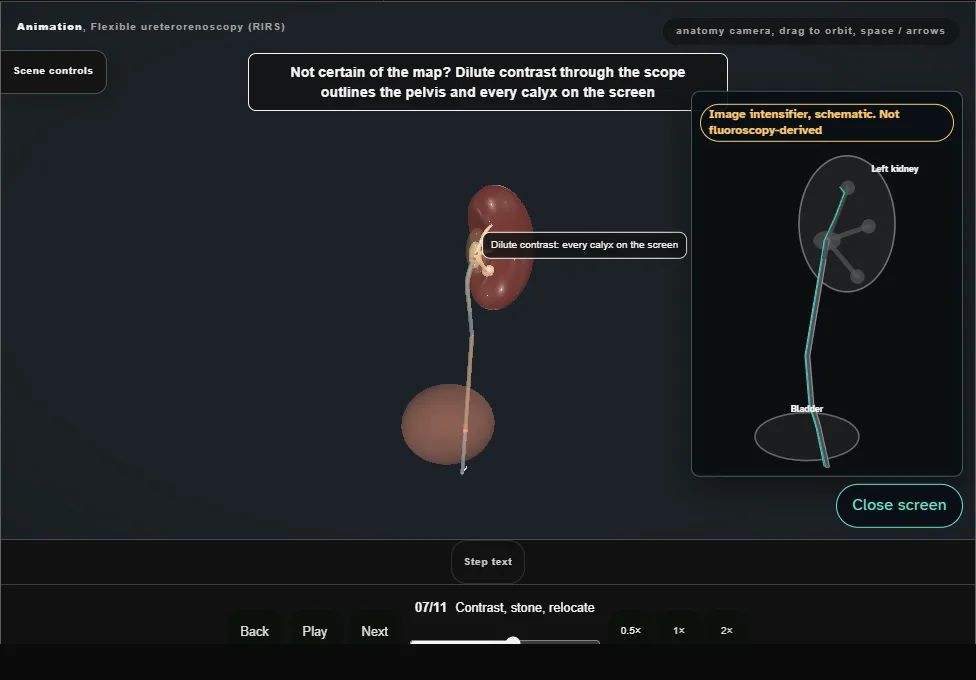The width and height of the screenshot is (976, 680).
Task: Click the 'Bladder' label in intensifier screen
Action: click(x=807, y=409)
